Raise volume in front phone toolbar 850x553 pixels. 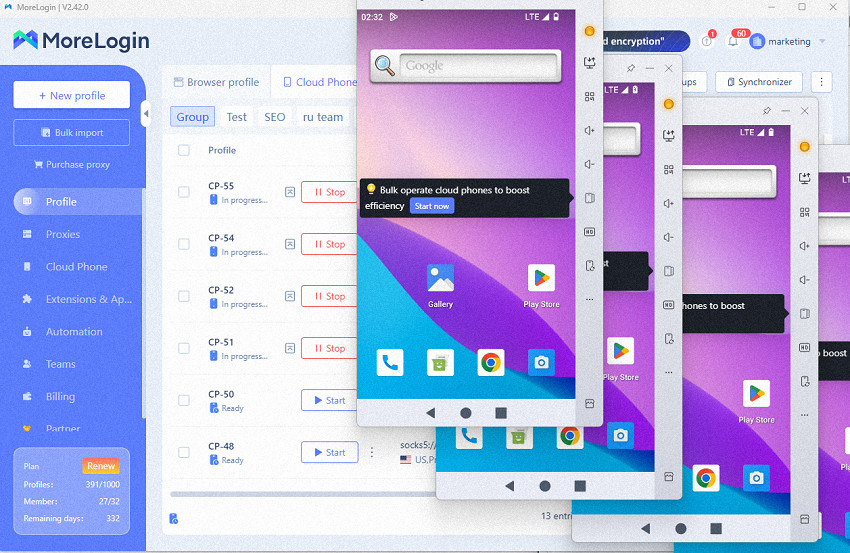[589, 131]
